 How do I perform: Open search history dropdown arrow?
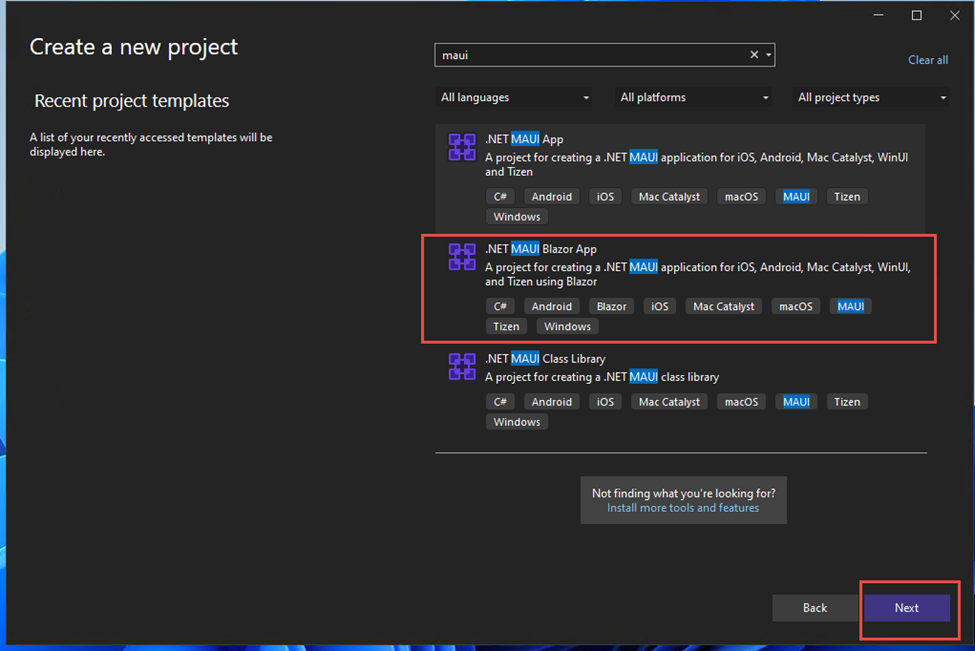768,55
